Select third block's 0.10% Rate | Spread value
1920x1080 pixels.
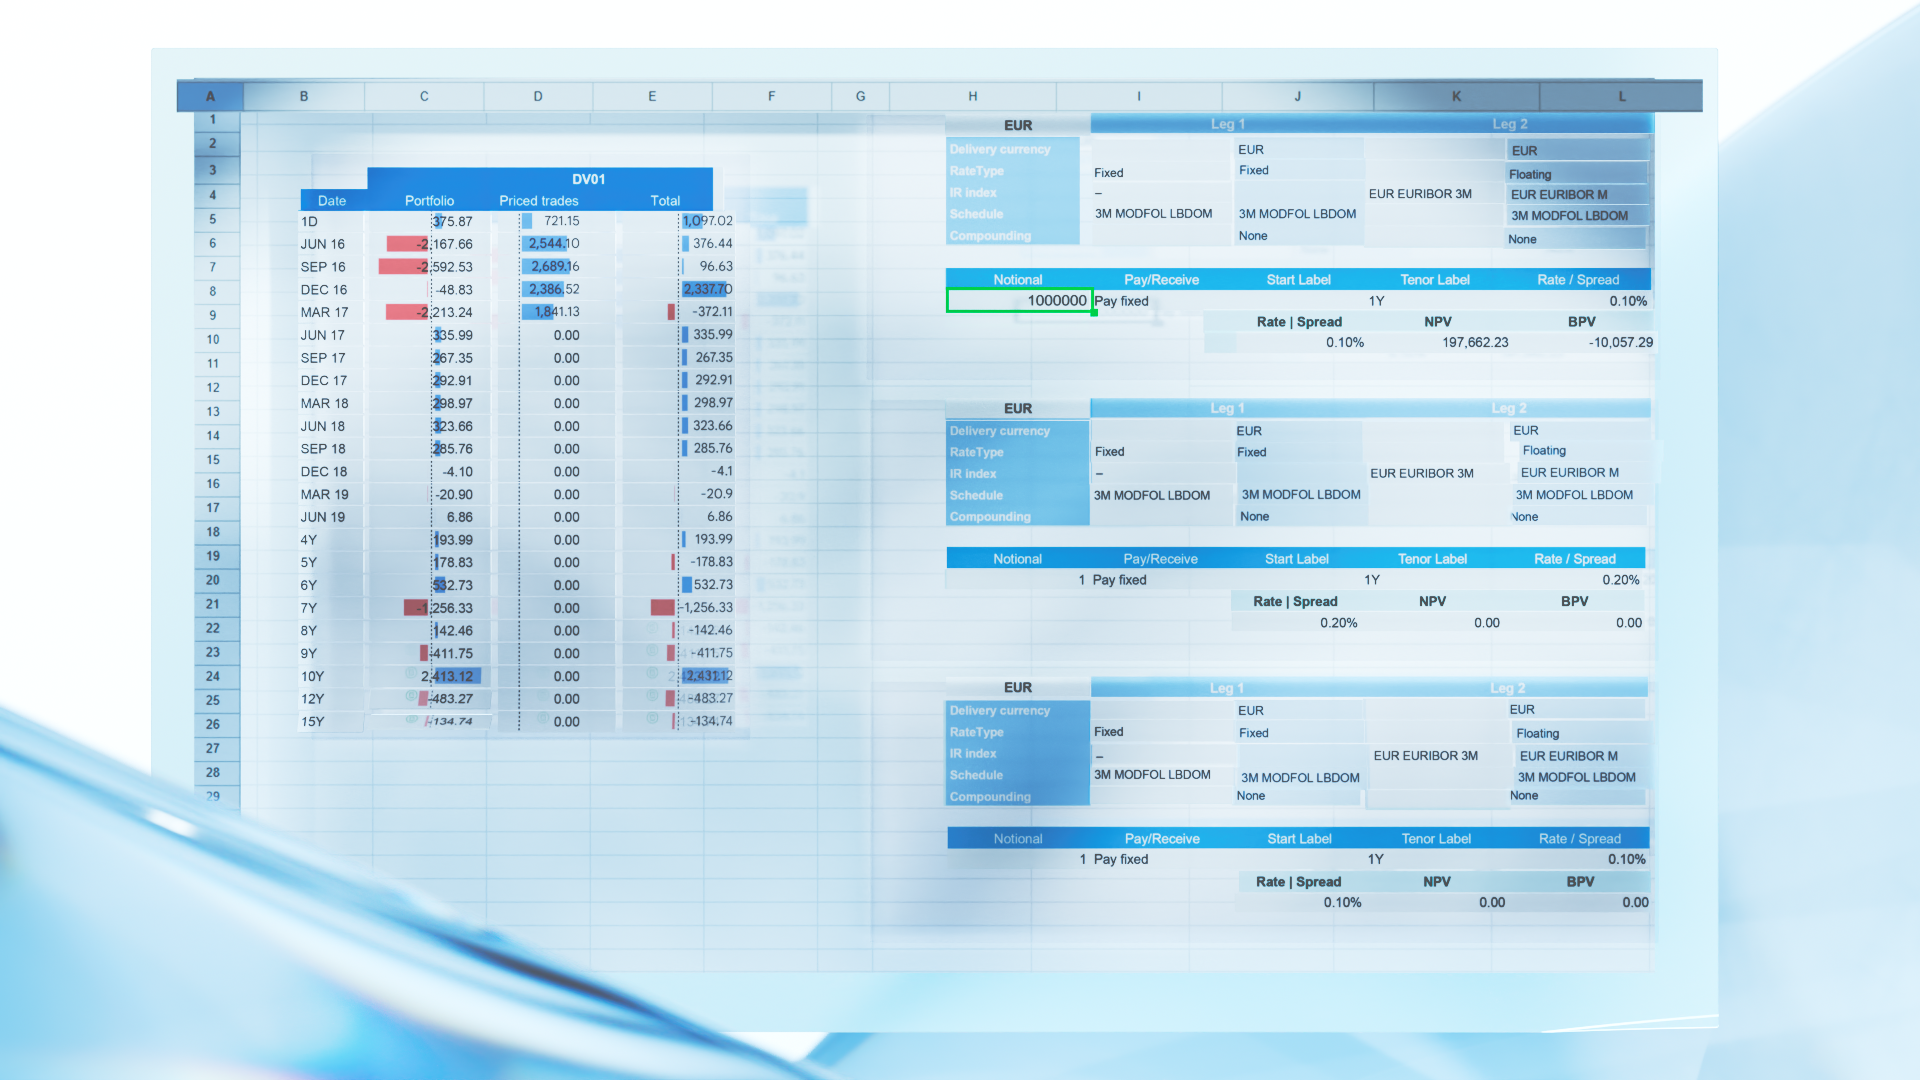pyautogui.click(x=1342, y=902)
